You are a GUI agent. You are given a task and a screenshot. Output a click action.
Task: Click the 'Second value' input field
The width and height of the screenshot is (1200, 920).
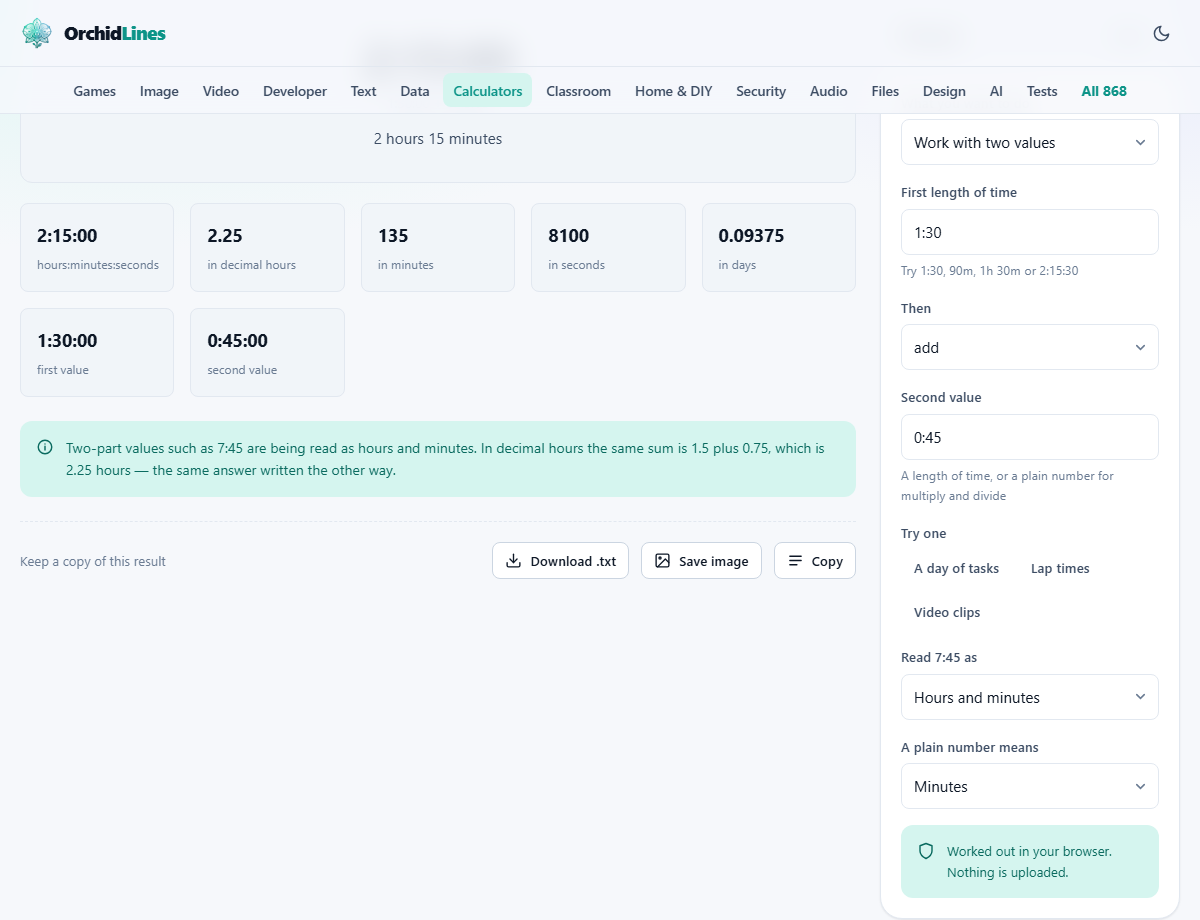click(1029, 437)
